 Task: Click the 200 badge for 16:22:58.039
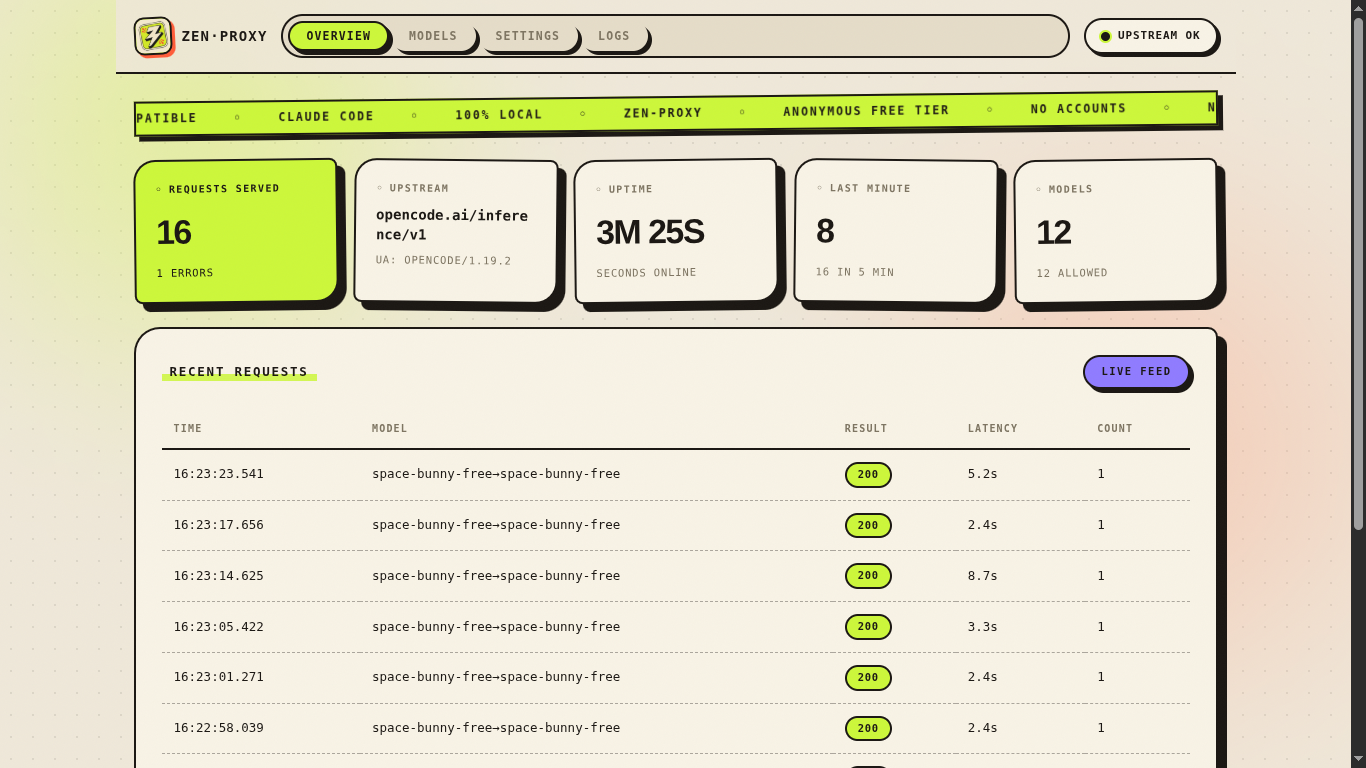(868, 729)
